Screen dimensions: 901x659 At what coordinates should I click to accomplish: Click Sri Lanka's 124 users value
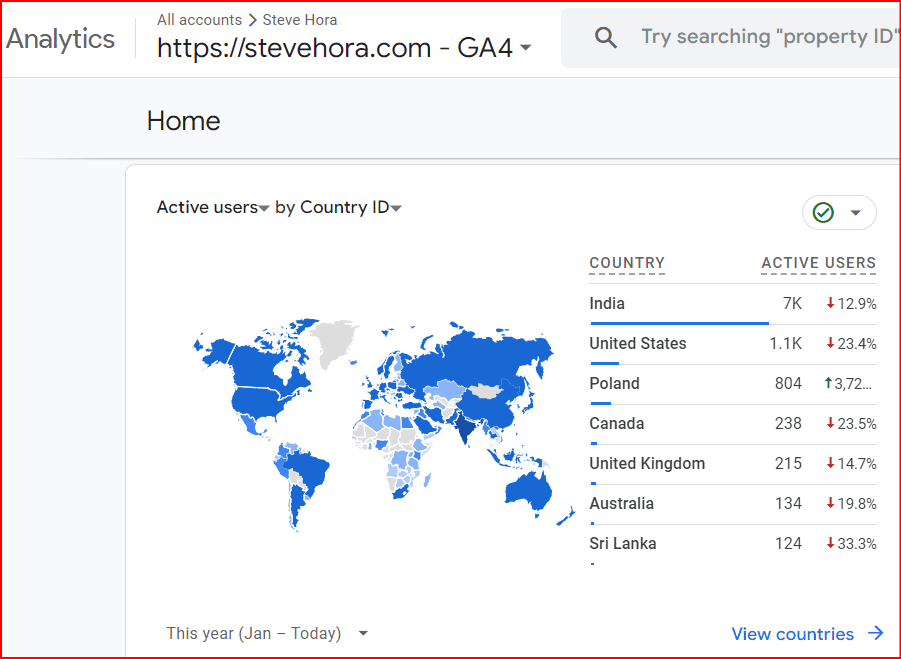pos(788,544)
